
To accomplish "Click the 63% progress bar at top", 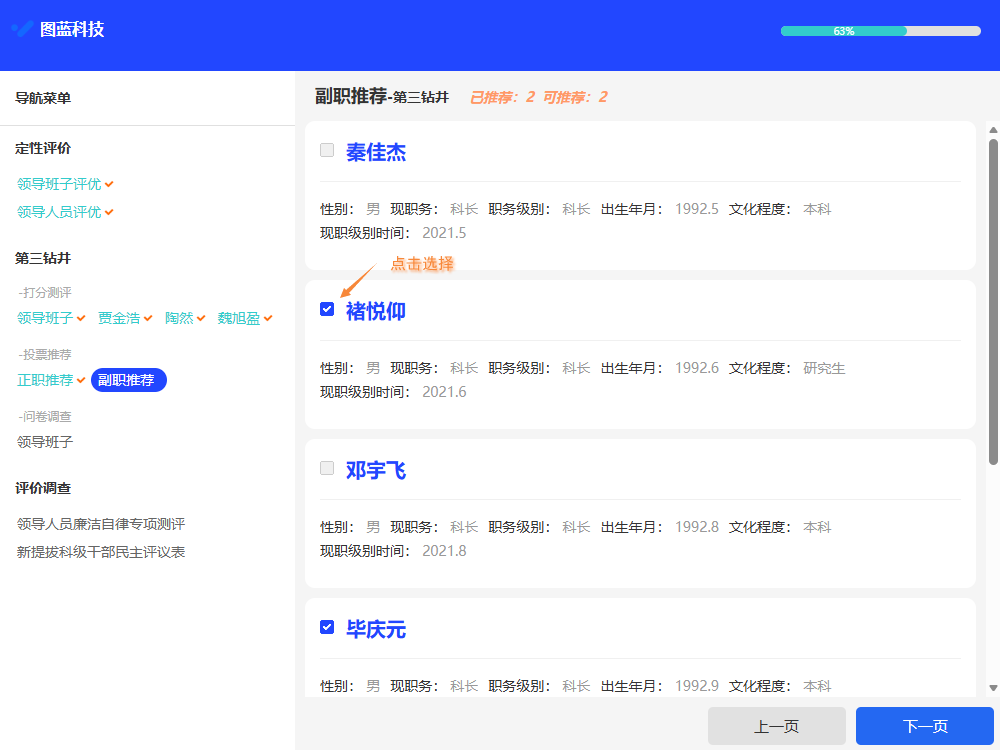I will (880, 31).
